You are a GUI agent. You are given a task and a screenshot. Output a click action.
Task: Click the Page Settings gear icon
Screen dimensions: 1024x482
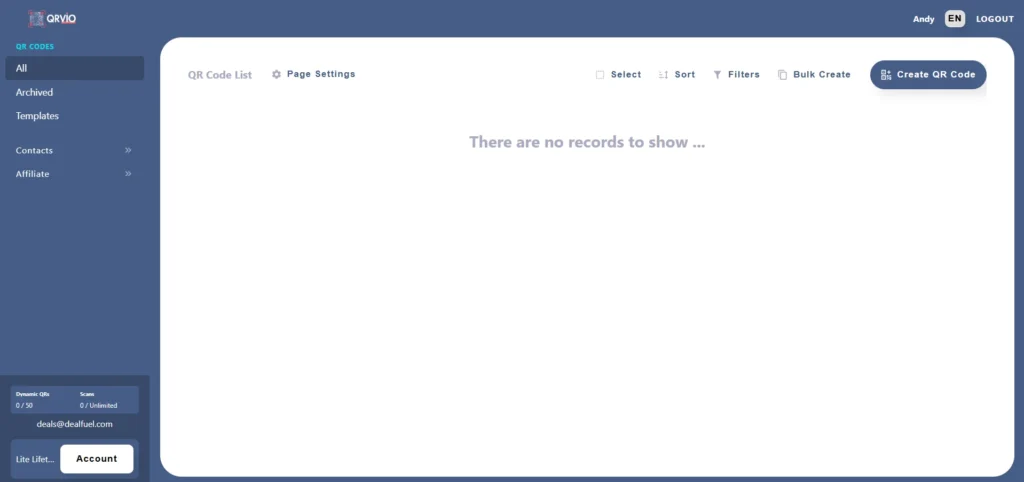tap(276, 74)
